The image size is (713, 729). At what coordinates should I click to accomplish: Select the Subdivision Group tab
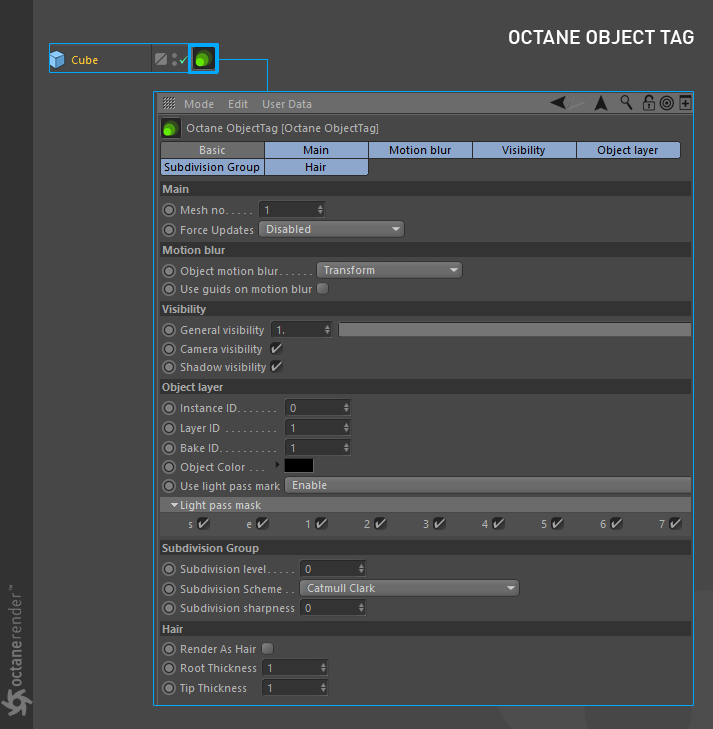click(x=212, y=167)
